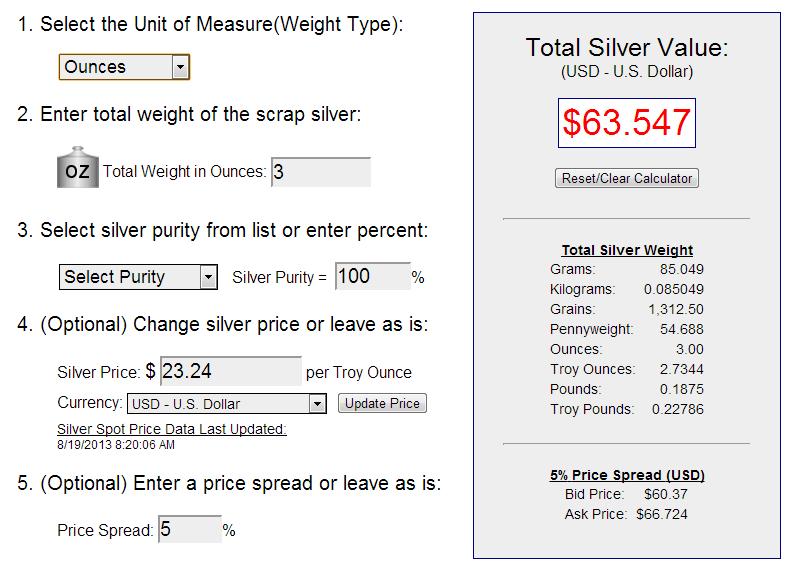Click the OZ weight icon
The height and width of the screenshot is (567, 790).
click(77, 170)
